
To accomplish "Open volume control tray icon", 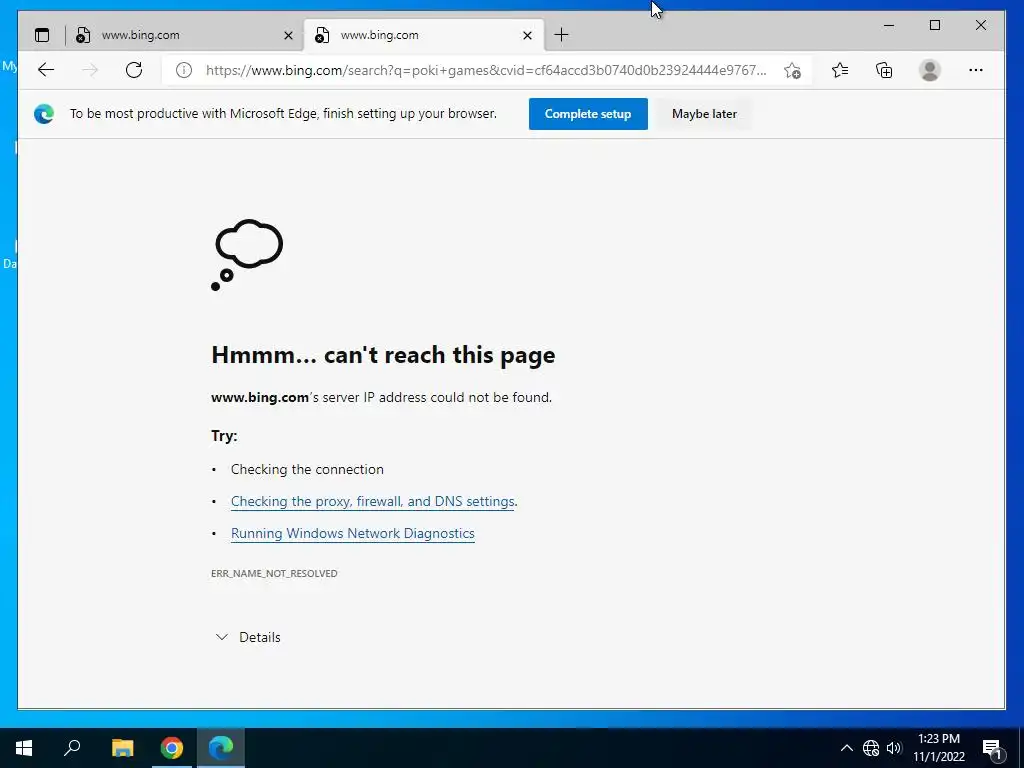I will (x=894, y=748).
